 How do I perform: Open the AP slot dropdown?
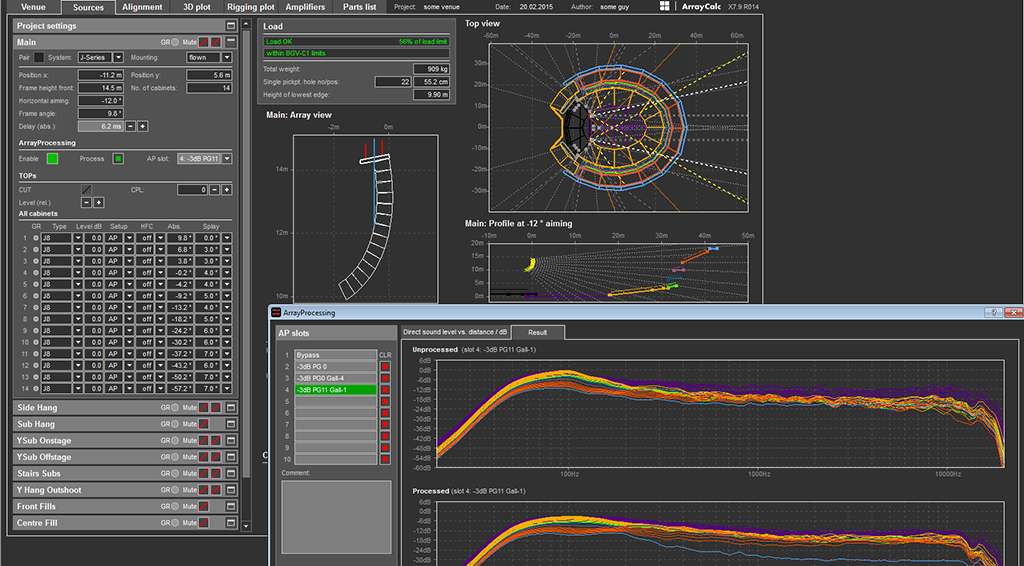coord(227,158)
